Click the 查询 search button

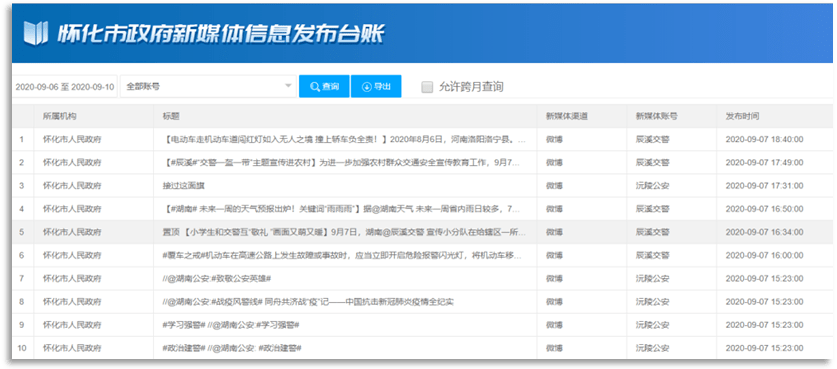[324, 87]
